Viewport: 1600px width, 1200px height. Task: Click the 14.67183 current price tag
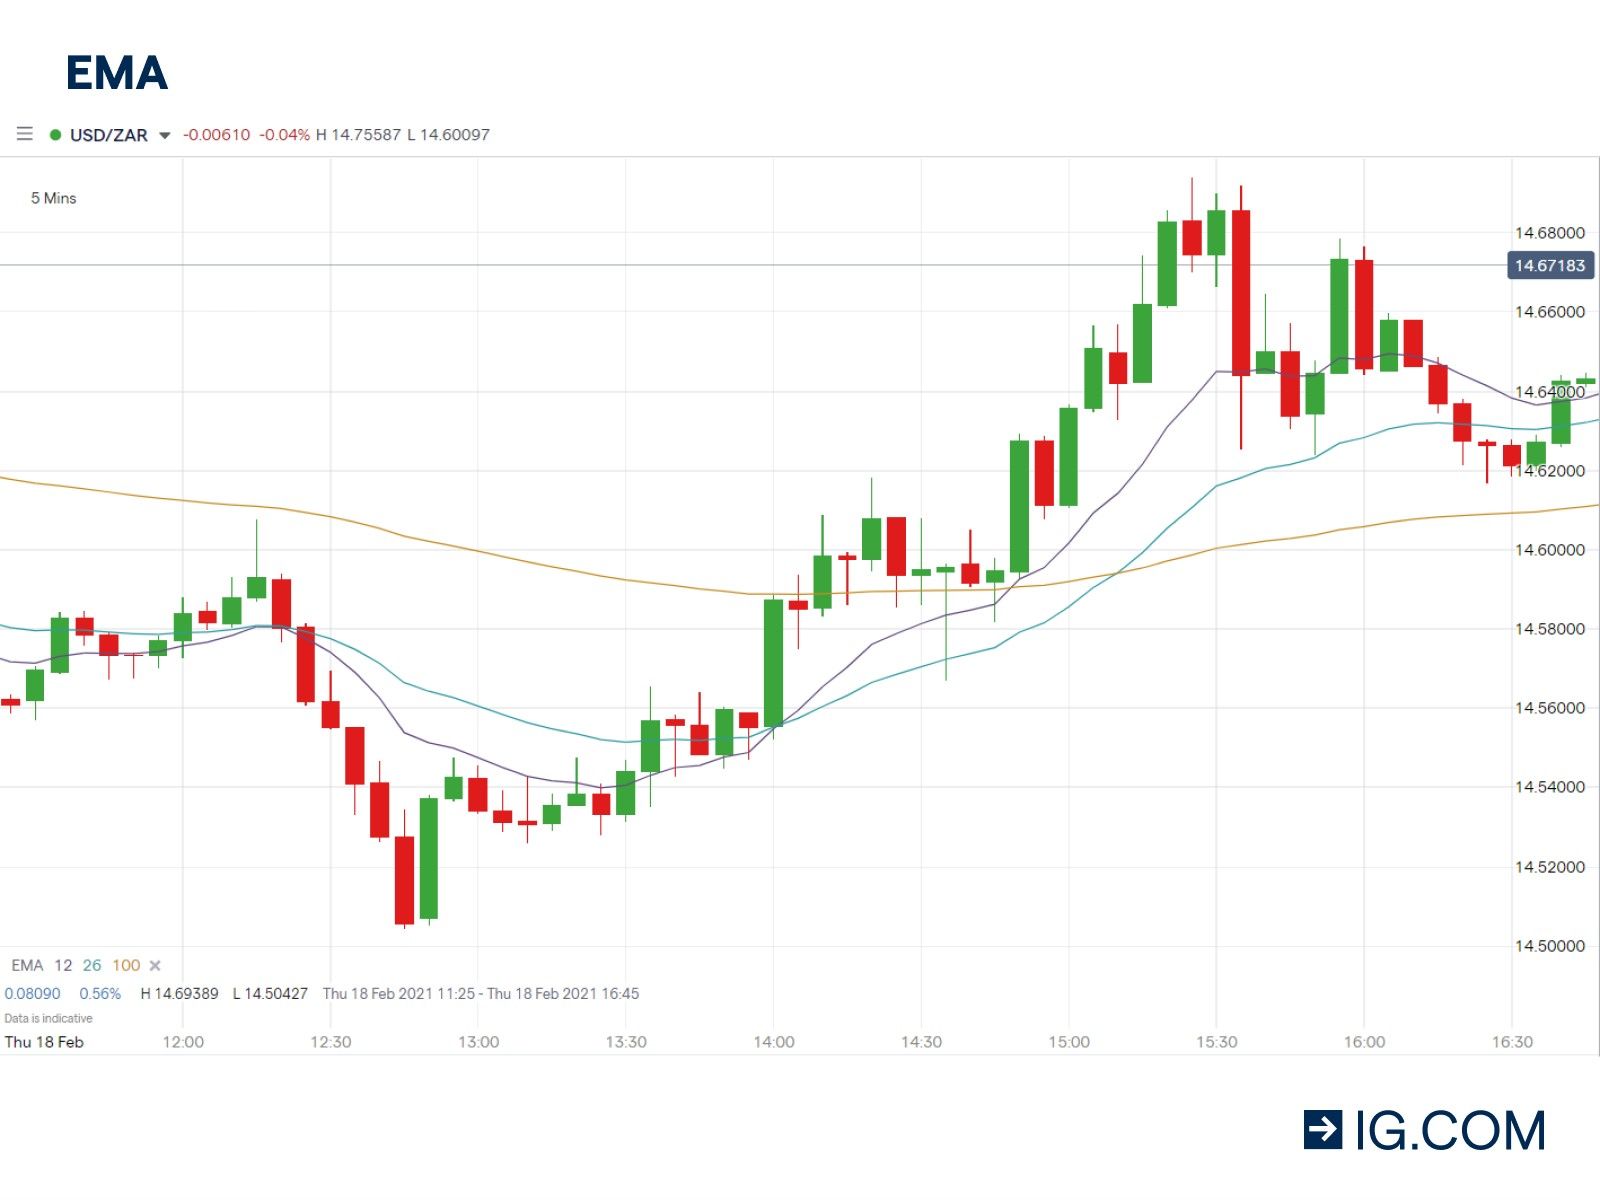[x=1549, y=265]
